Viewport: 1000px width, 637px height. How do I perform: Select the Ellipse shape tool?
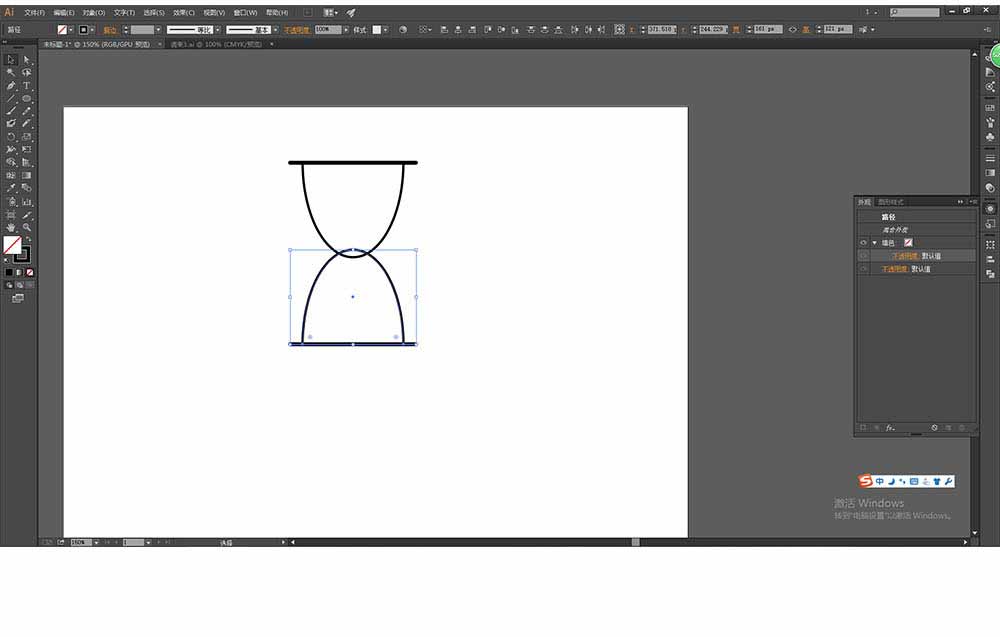(27, 98)
